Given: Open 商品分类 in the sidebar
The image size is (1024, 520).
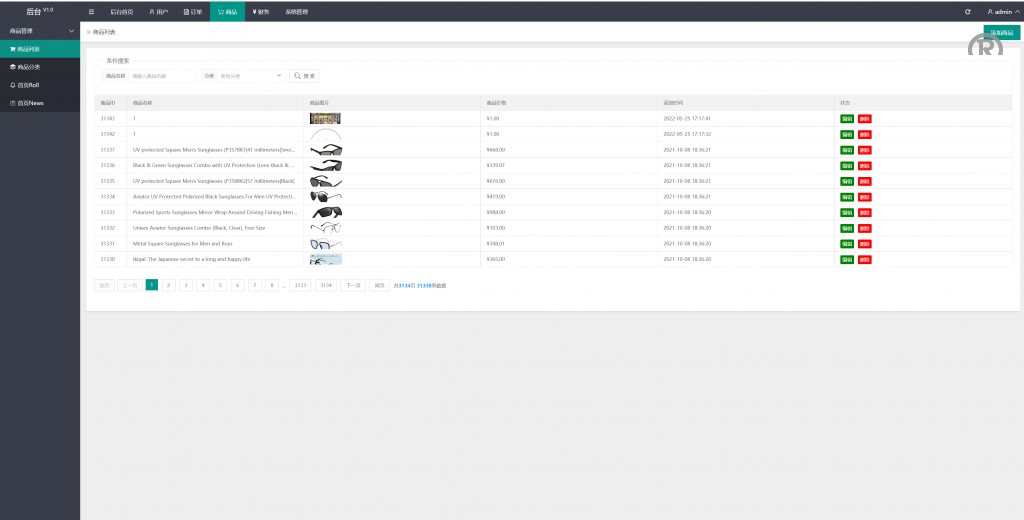Looking at the screenshot, I should point(40,67).
